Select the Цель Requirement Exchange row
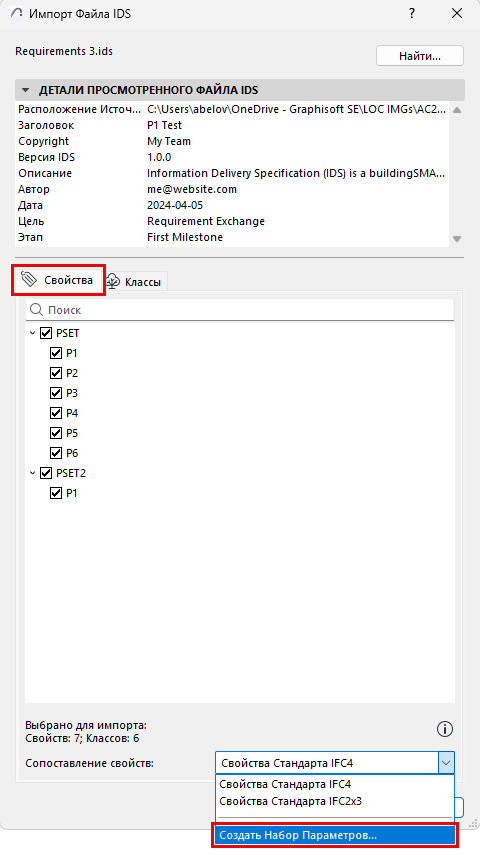Viewport: 480px width, 855px height. (232, 221)
